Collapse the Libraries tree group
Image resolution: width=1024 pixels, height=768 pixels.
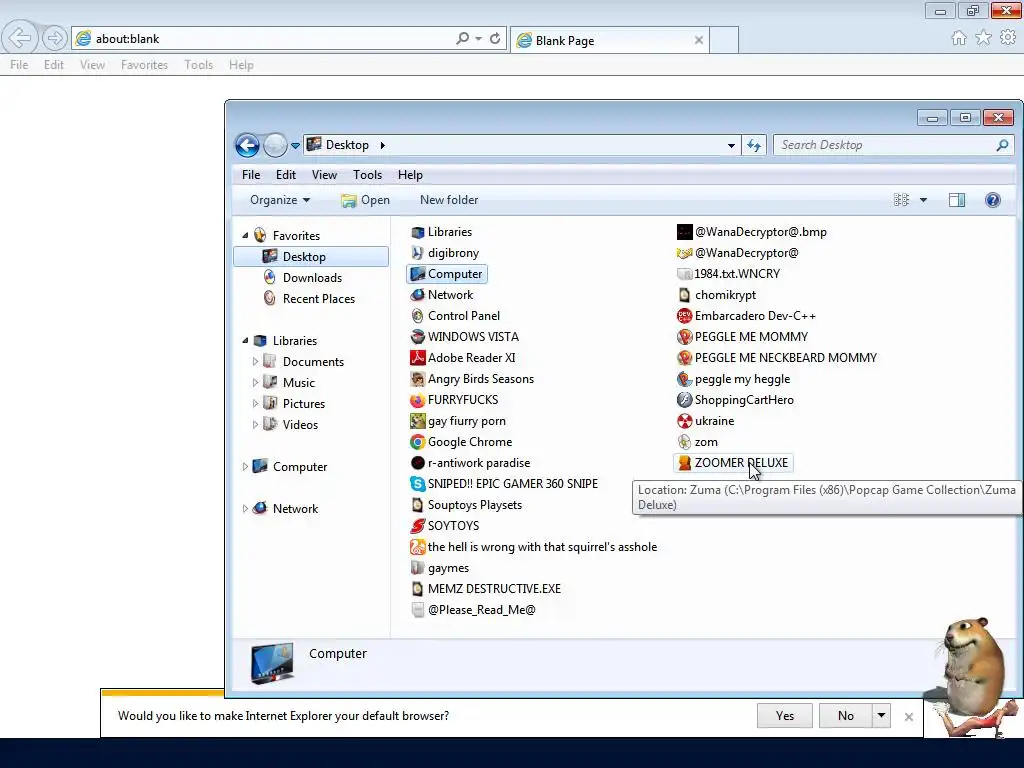[246, 340]
